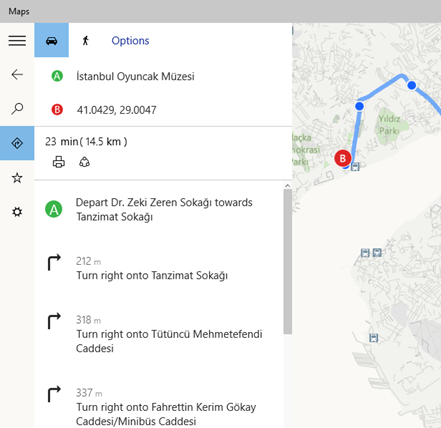Click red B destination pin on map
Screen dimensions: 441x428
click(x=343, y=158)
